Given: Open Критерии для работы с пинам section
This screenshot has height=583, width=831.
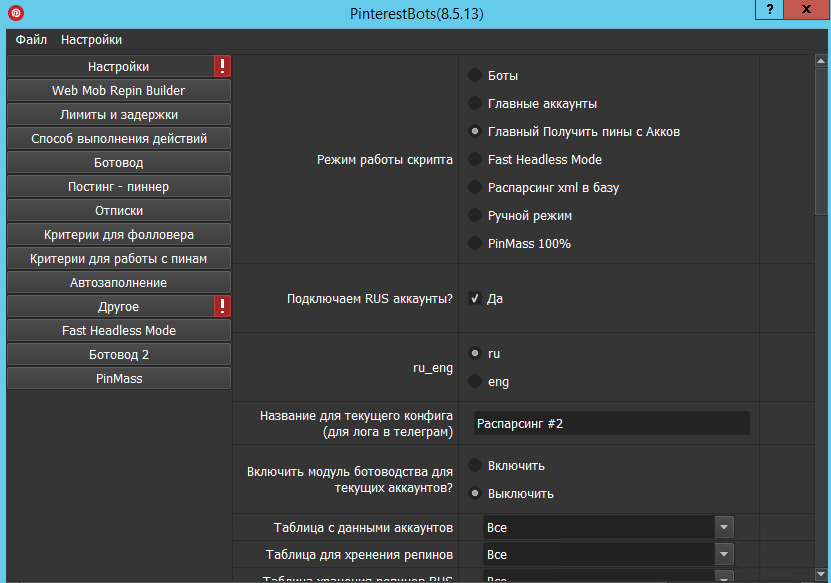Looking at the screenshot, I should pyautogui.click(x=119, y=259).
